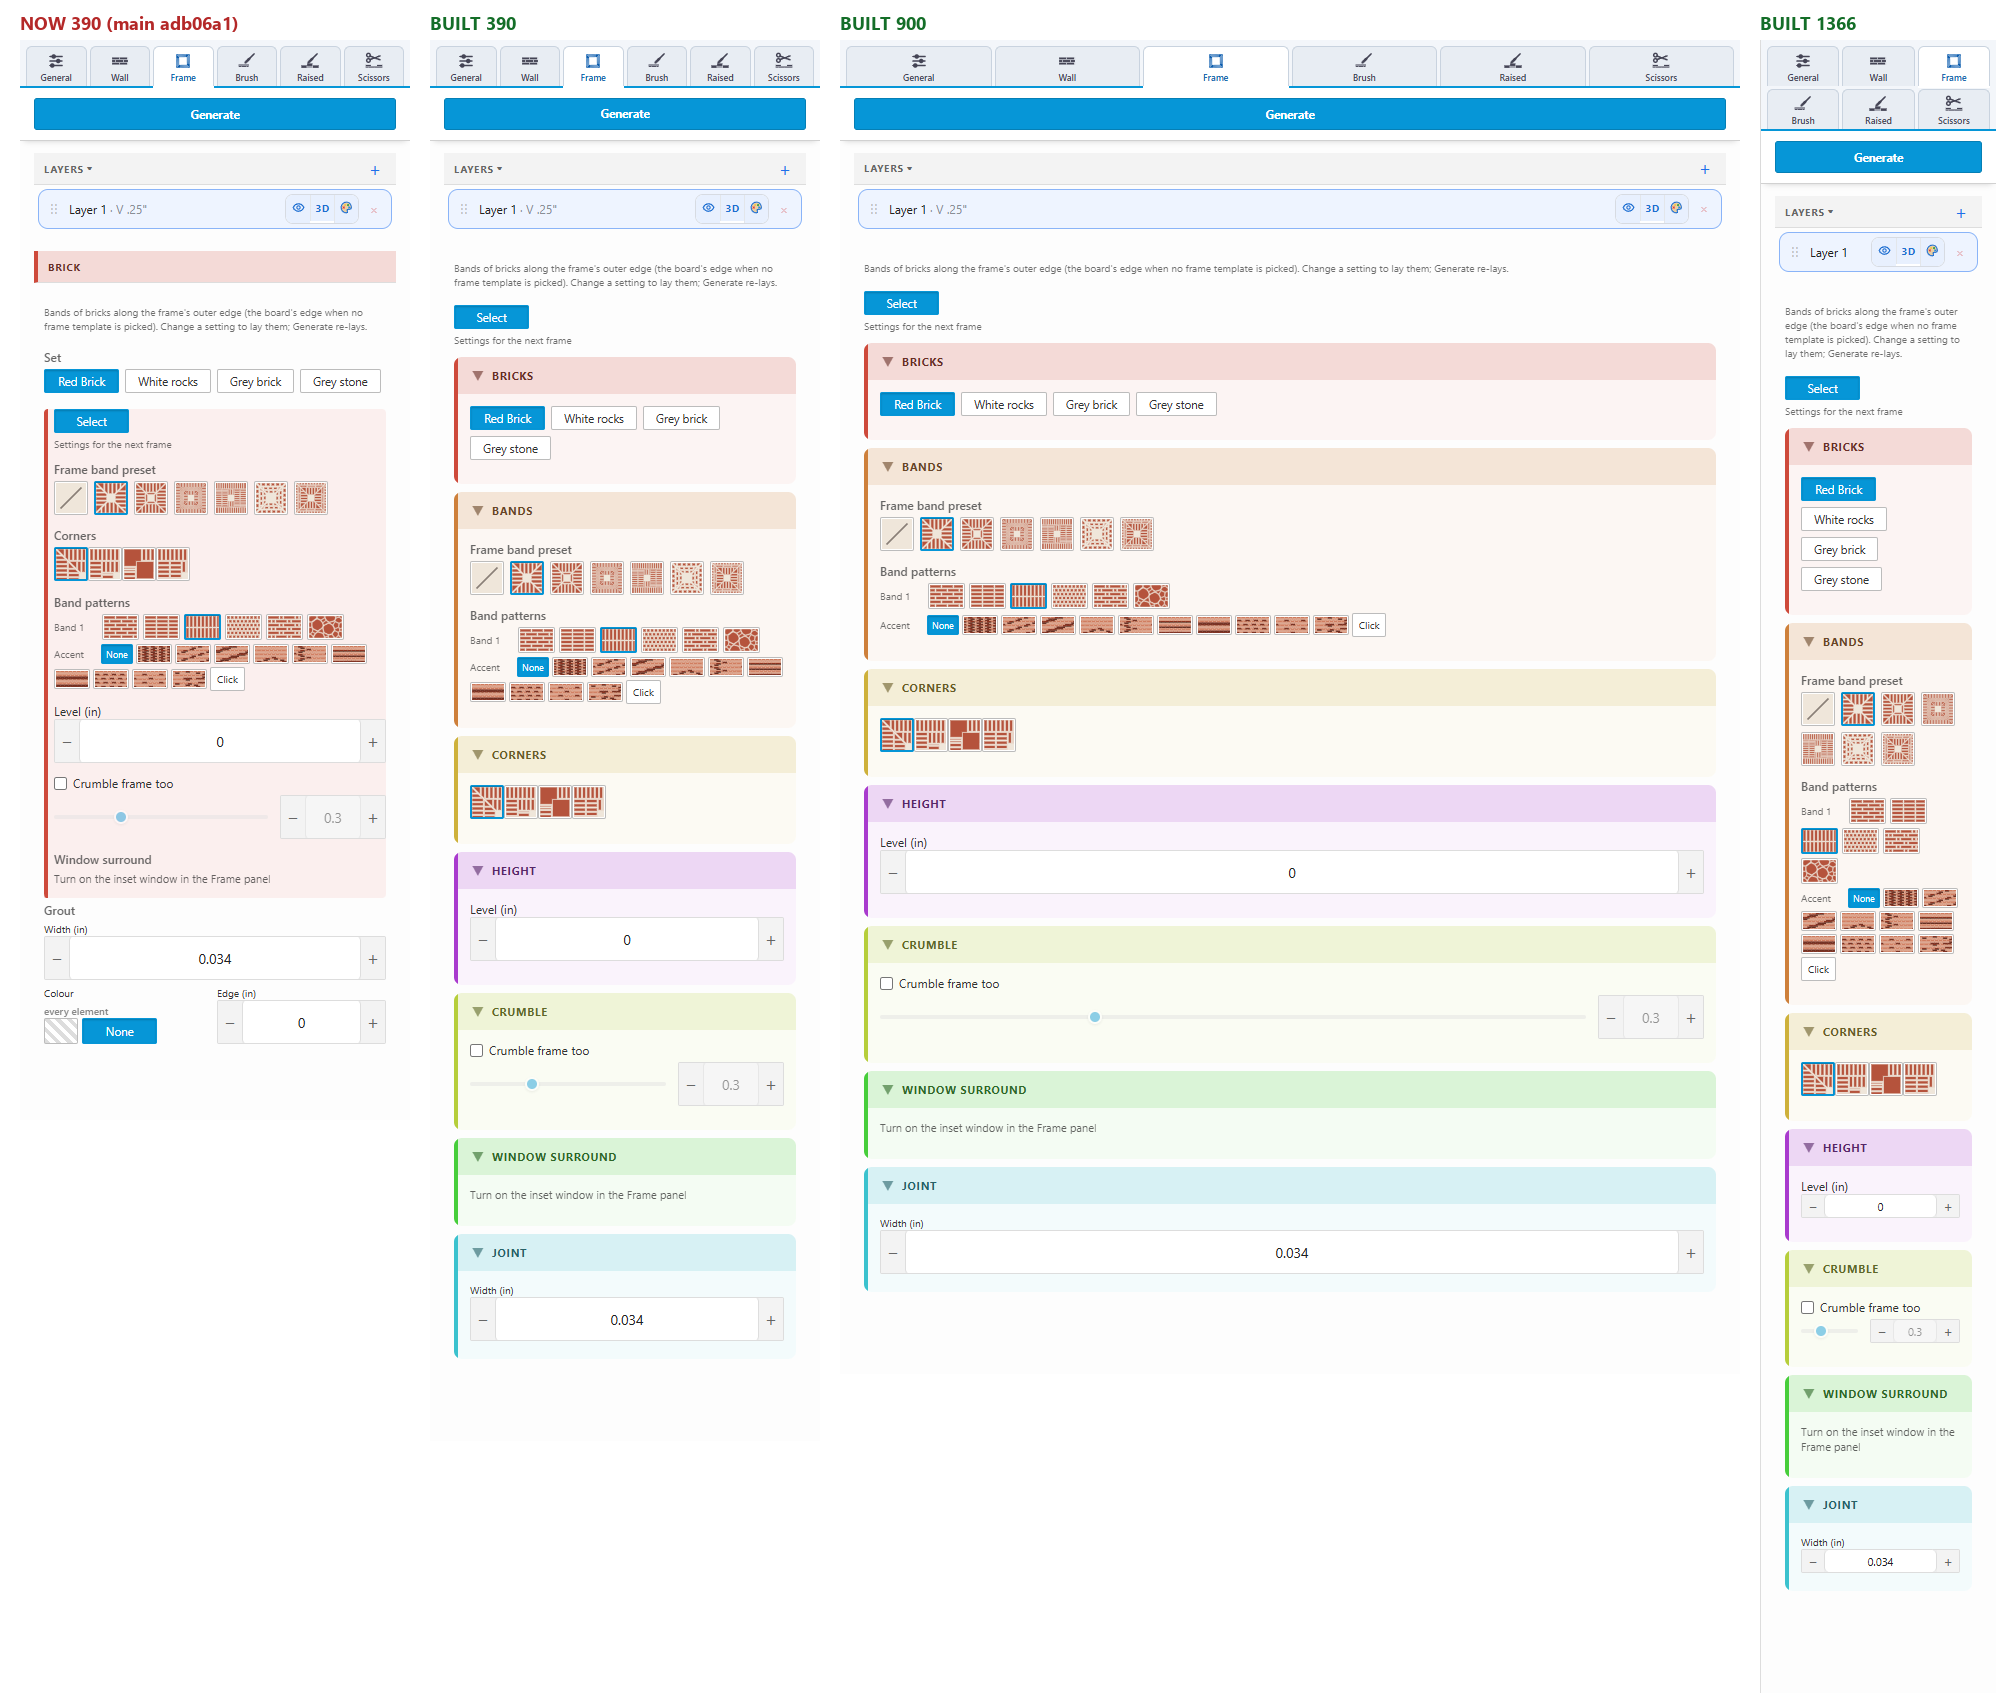Toggle Layer 1 eye icon in BUILT 1366
Viewport: 2016px width, 1697px height.
coord(1884,251)
